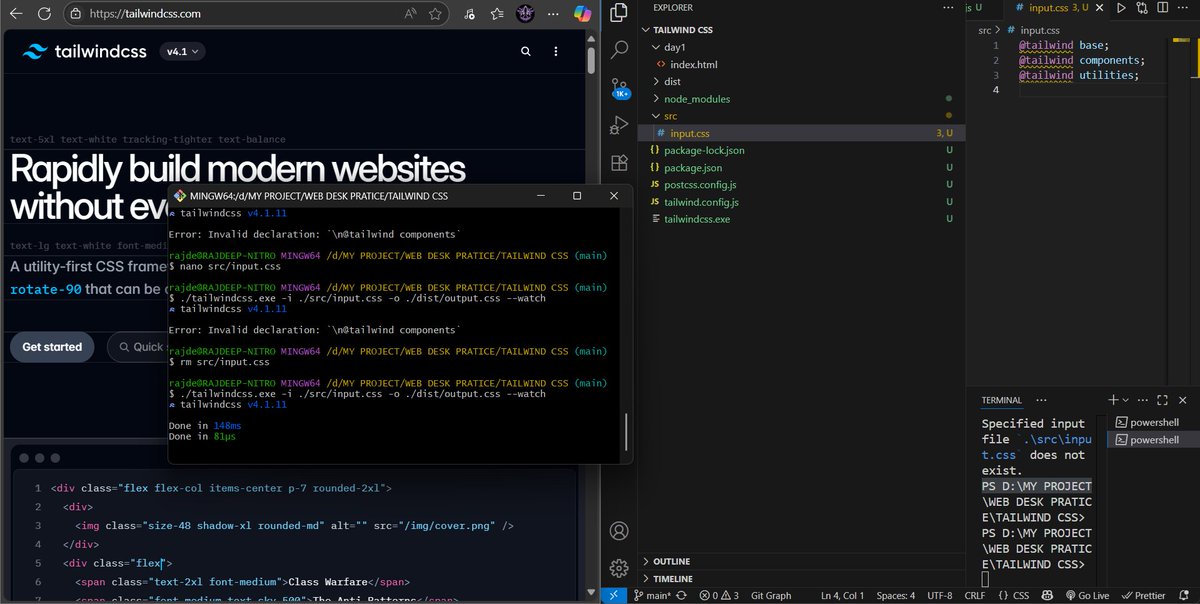The height and width of the screenshot is (604, 1200).
Task: Open the Manage gear icon in VS Code
Action: [x=620, y=567]
